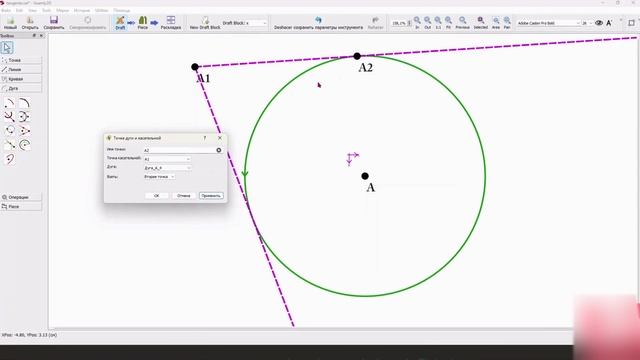This screenshot has width=640, height=360.
Task: Click the gear icon next to point name field
Action: (219, 150)
